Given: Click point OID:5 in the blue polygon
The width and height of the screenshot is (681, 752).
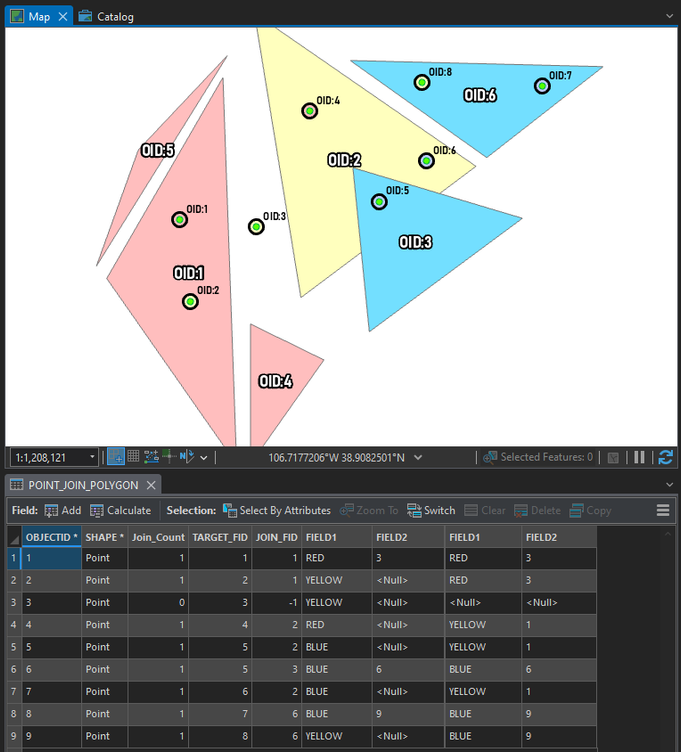Looking at the screenshot, I should coord(379,202).
